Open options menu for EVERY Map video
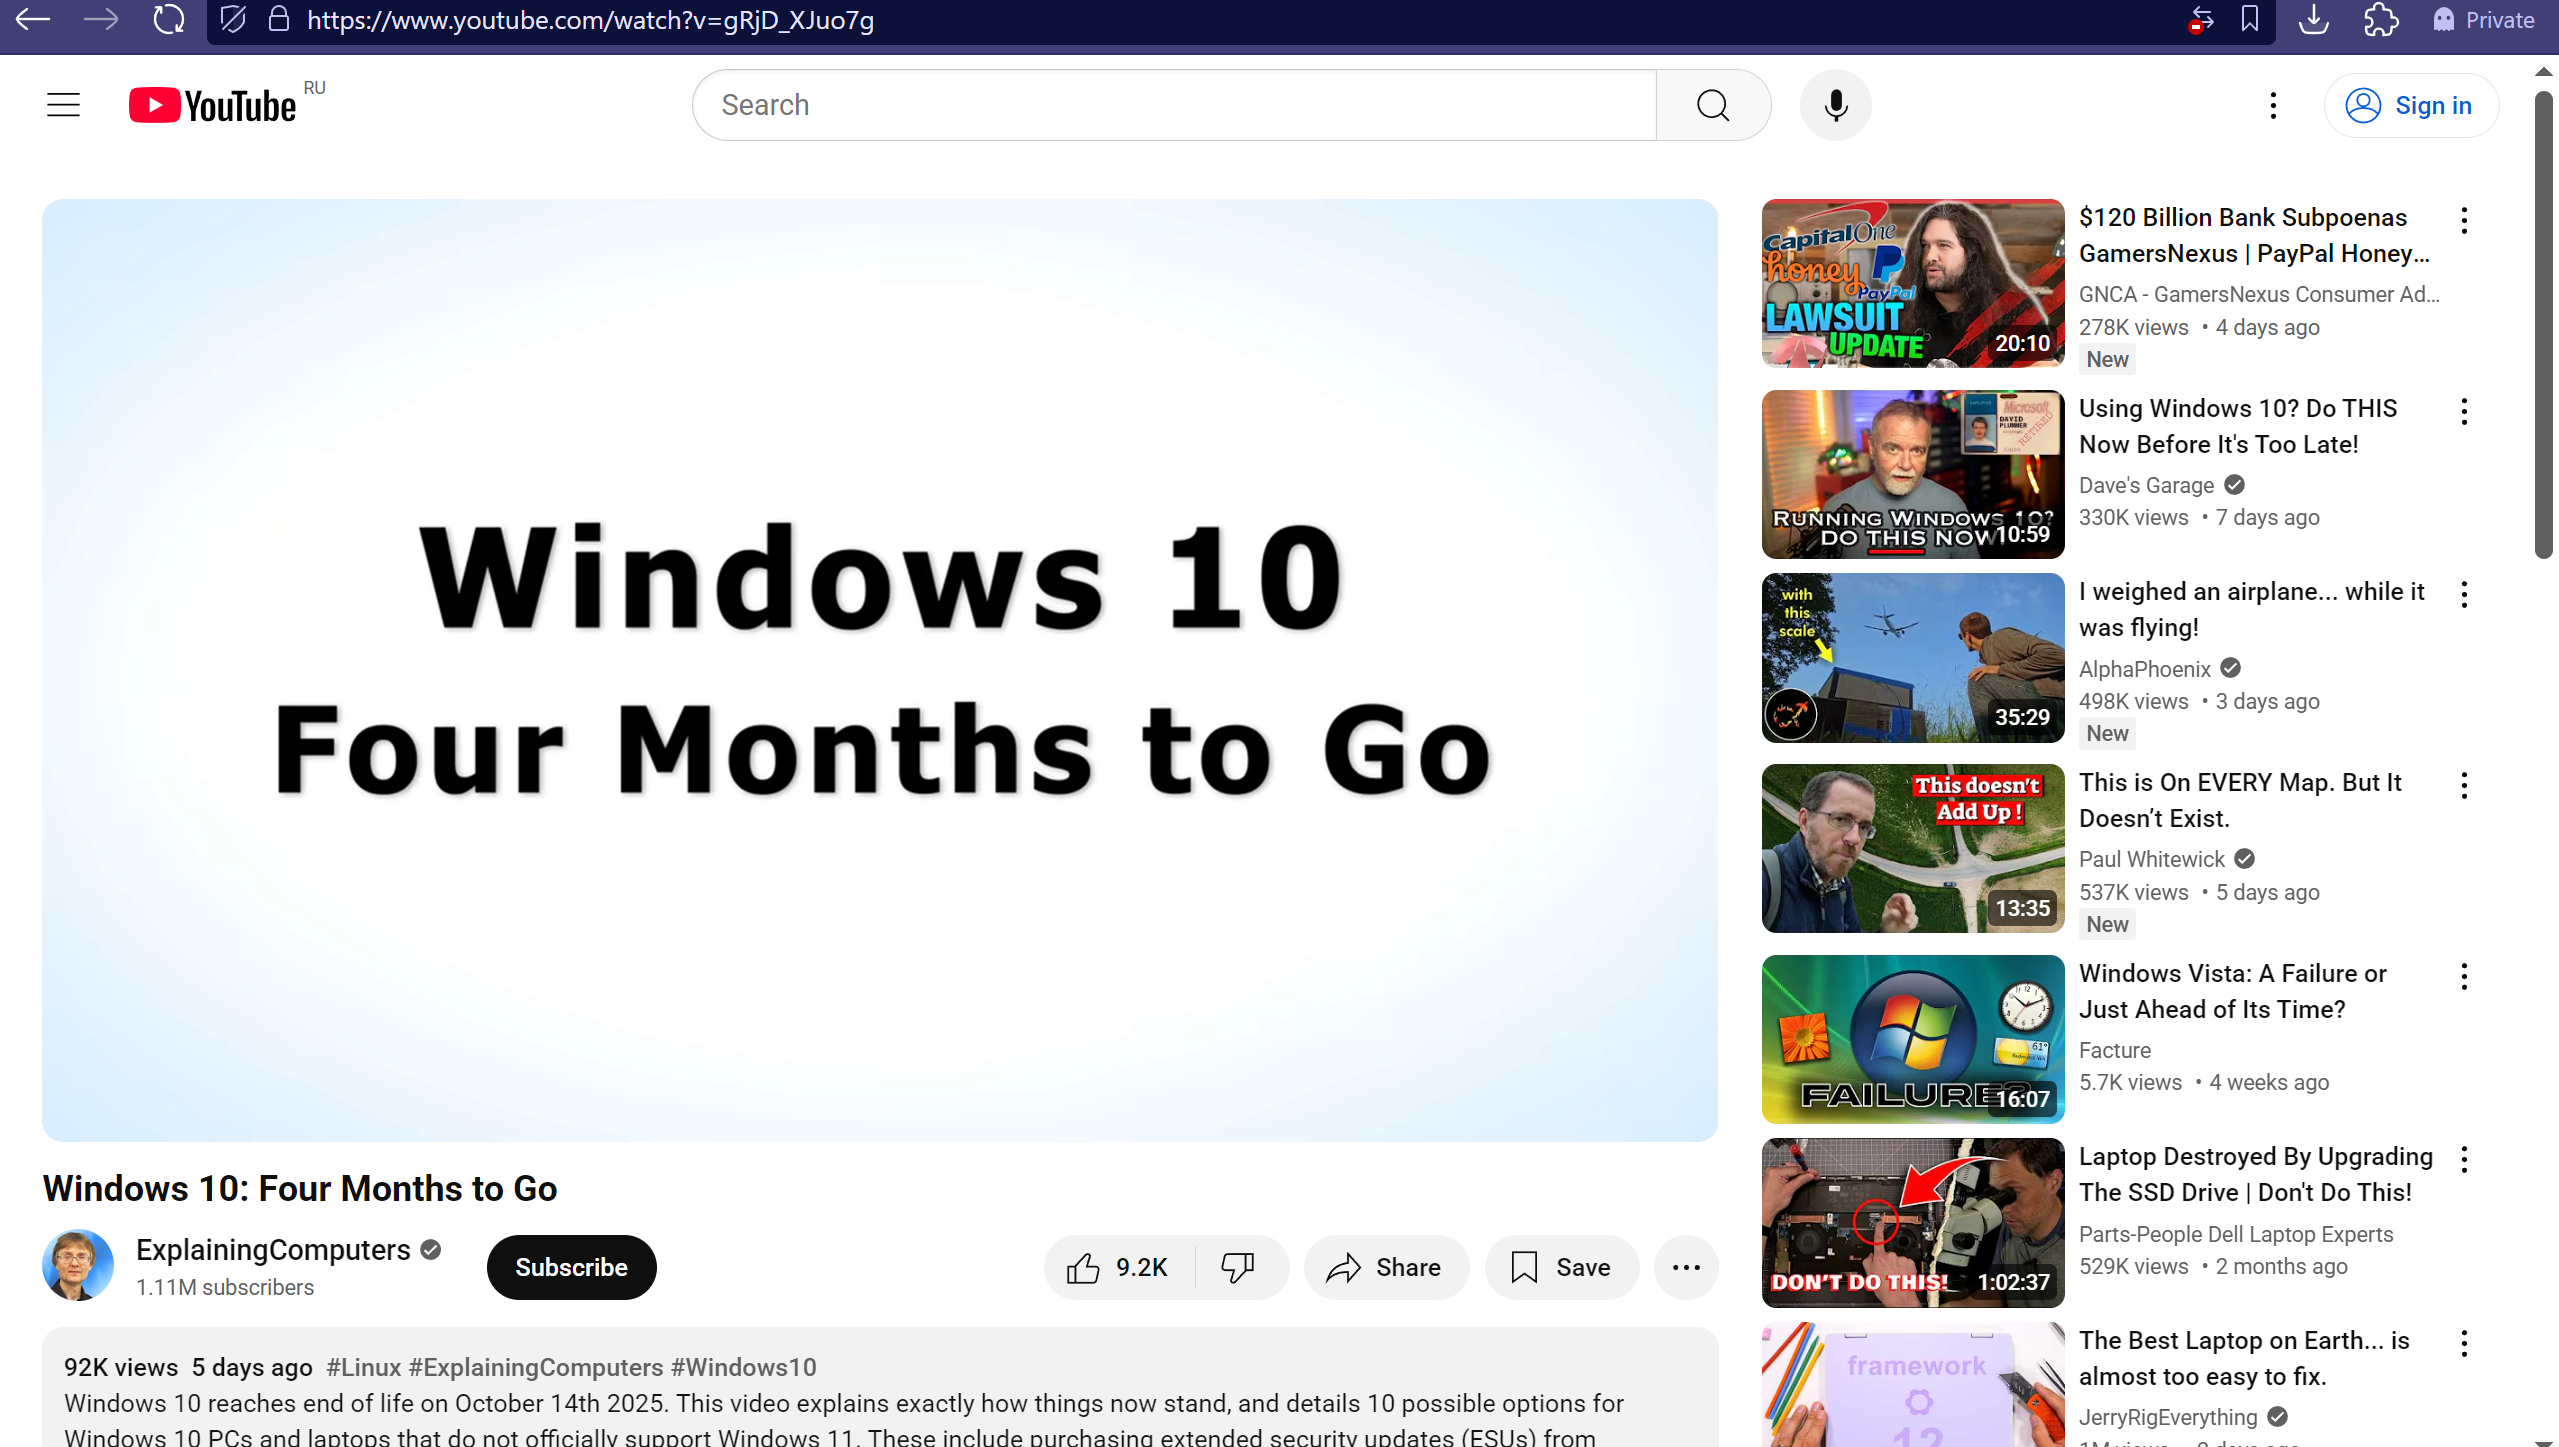2559x1447 pixels. [x=2464, y=785]
